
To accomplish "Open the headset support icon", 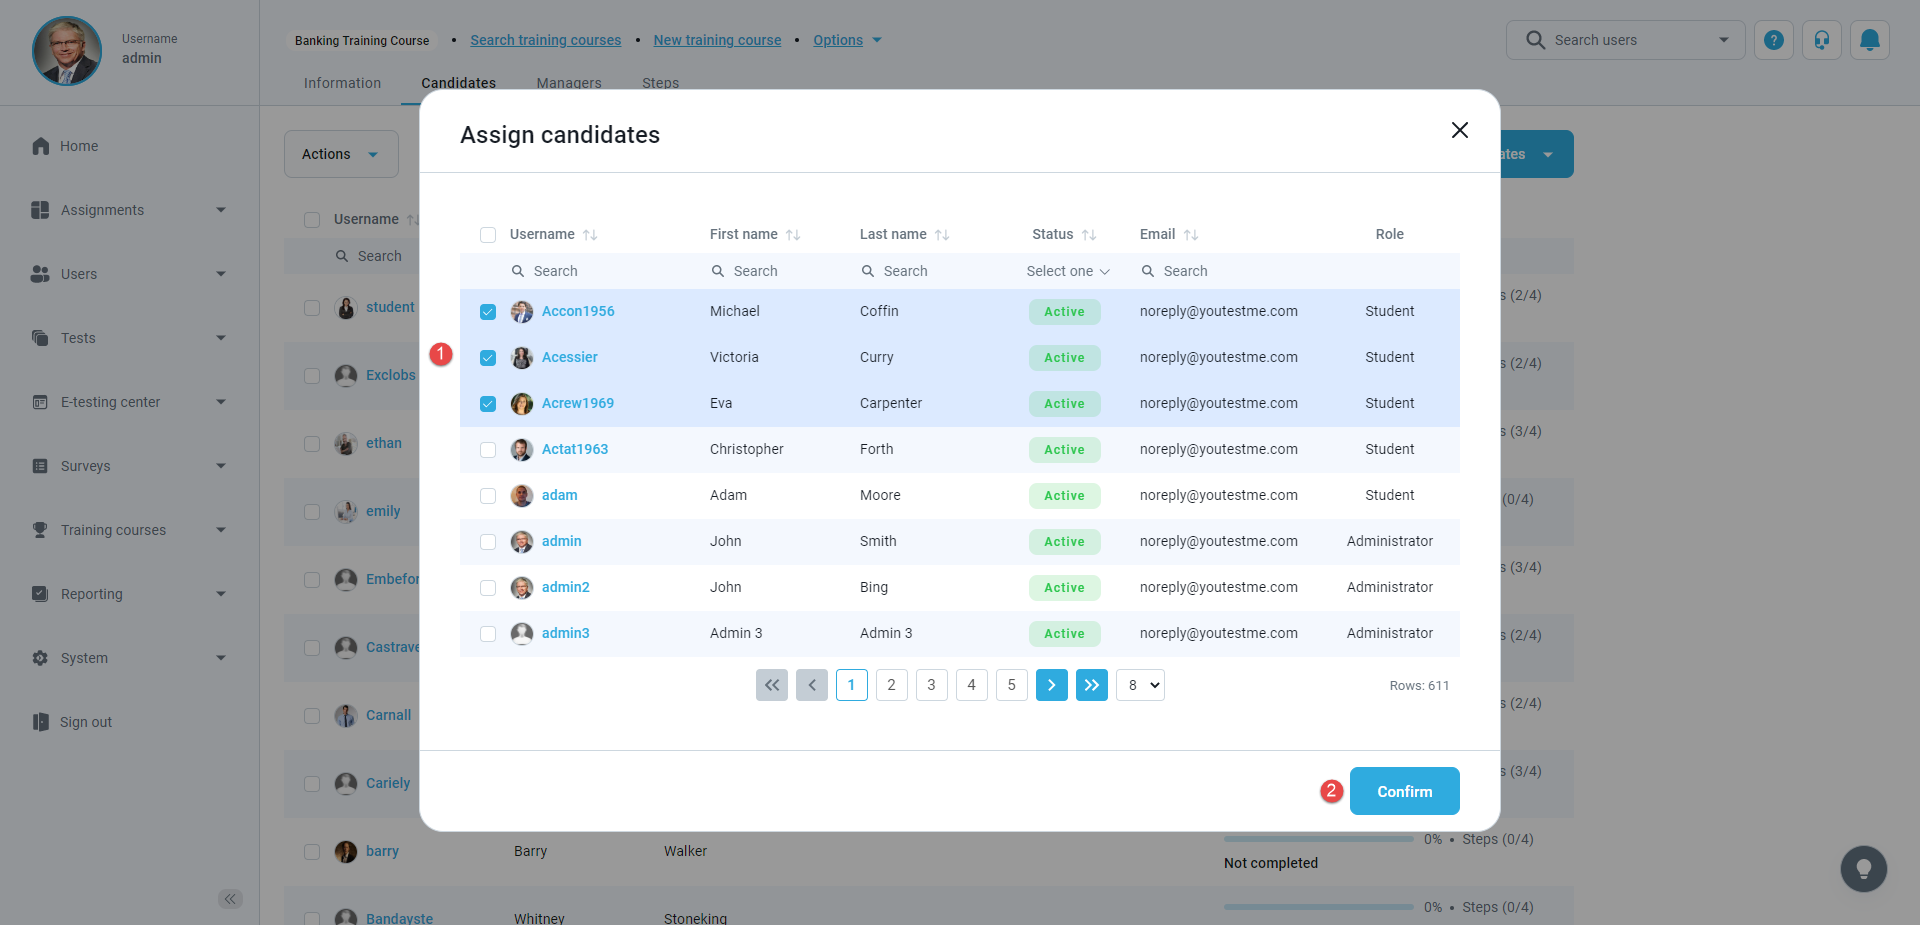I will click(x=1821, y=40).
